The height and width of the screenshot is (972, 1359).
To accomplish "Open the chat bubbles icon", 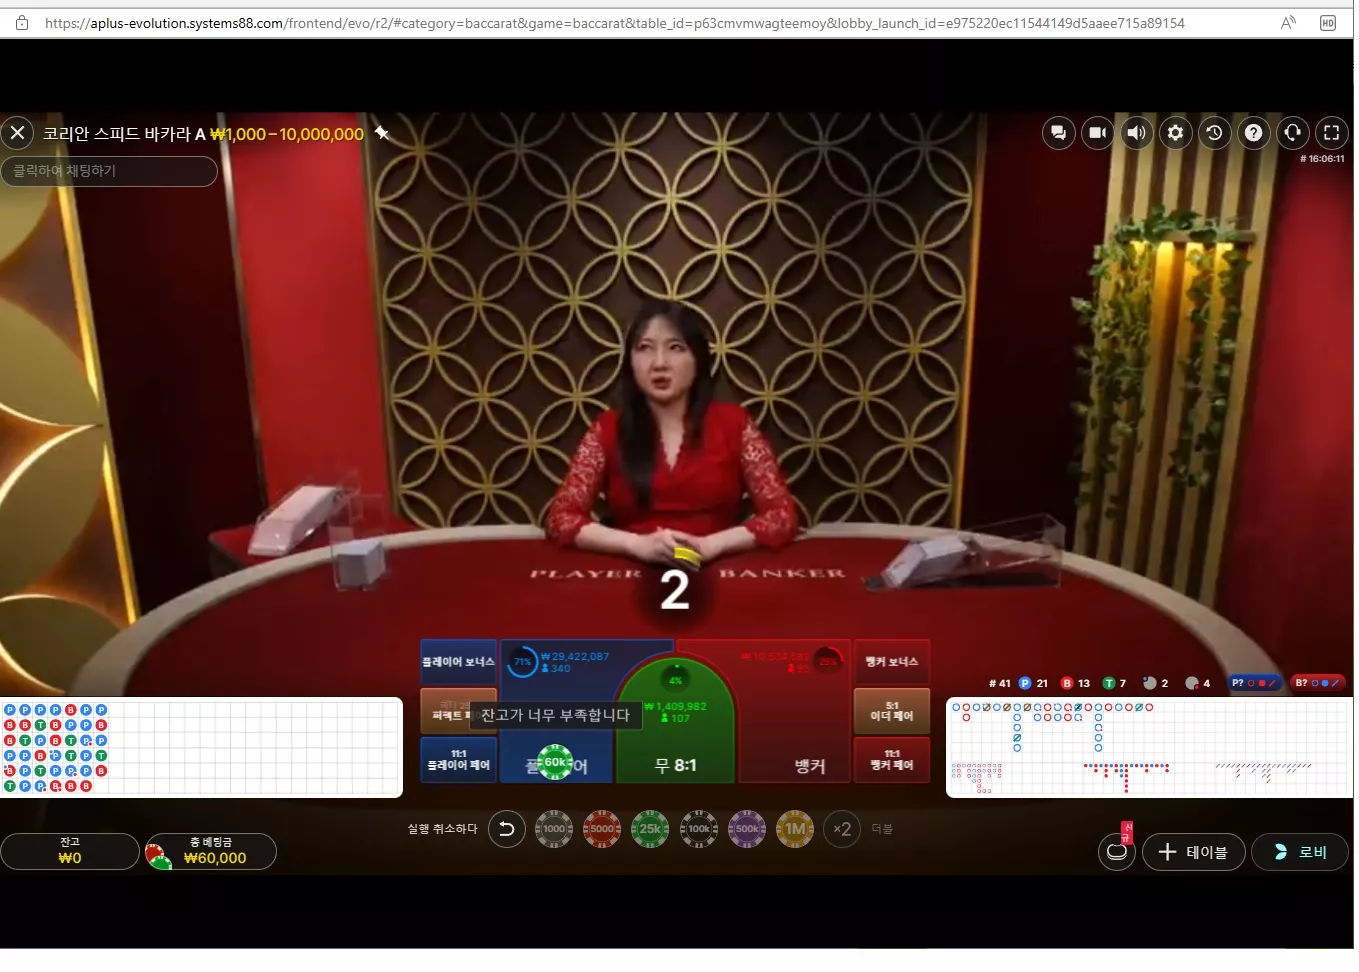I will pyautogui.click(x=1058, y=133).
